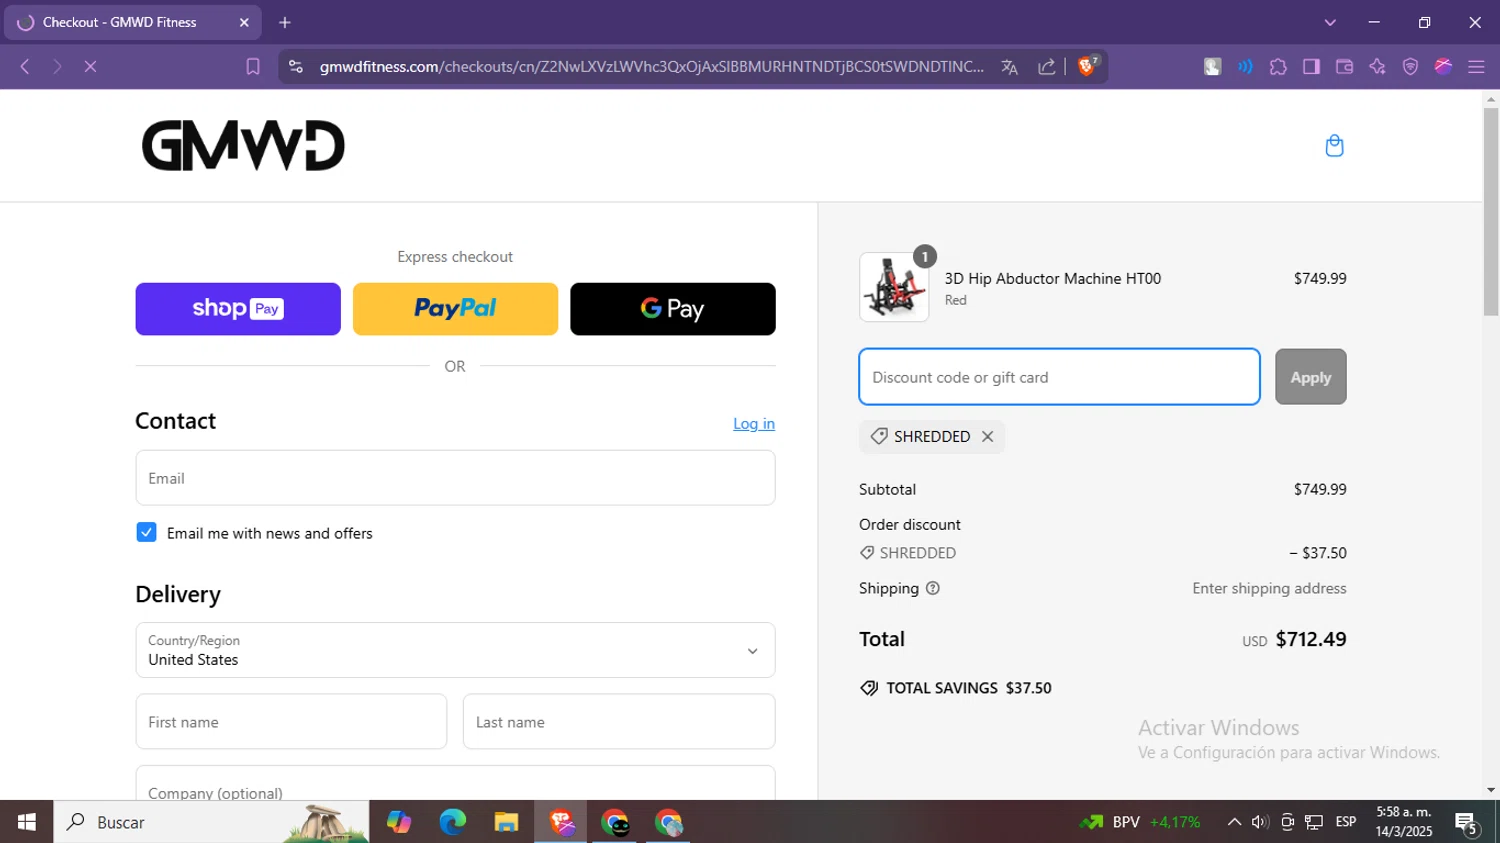Click the BPV stock widget in taskbar
Viewport: 1500px width, 843px height.
coord(1140,822)
